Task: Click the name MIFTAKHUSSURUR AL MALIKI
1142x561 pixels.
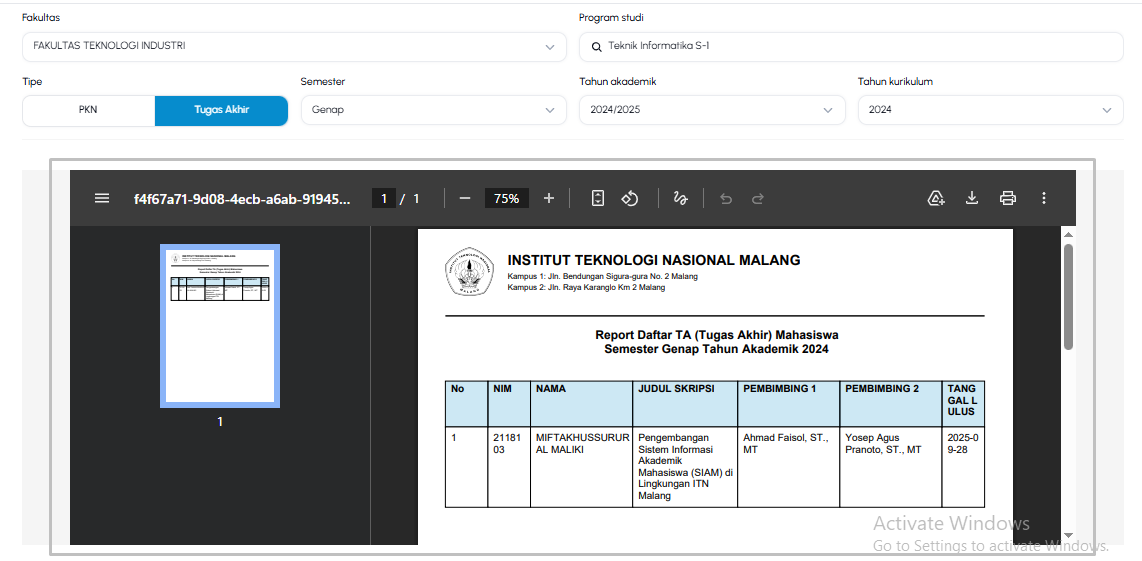Action: pos(583,444)
